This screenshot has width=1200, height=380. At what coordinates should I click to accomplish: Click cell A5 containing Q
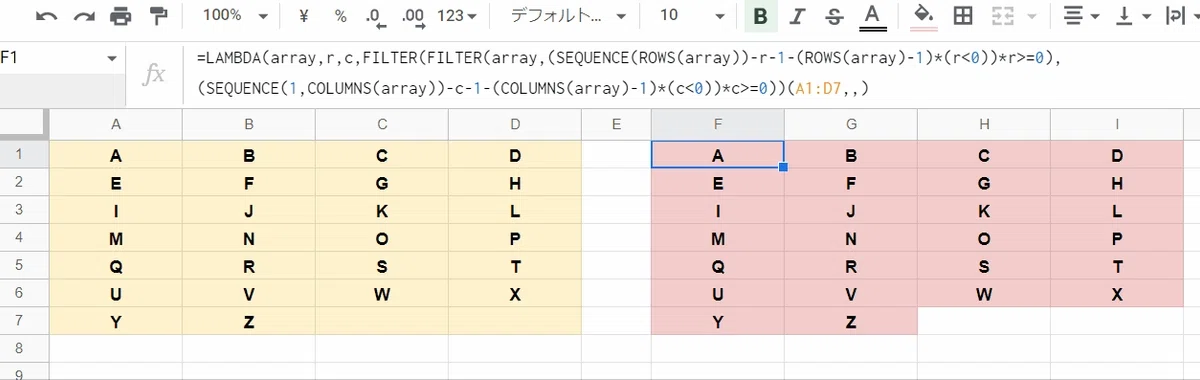[116, 266]
